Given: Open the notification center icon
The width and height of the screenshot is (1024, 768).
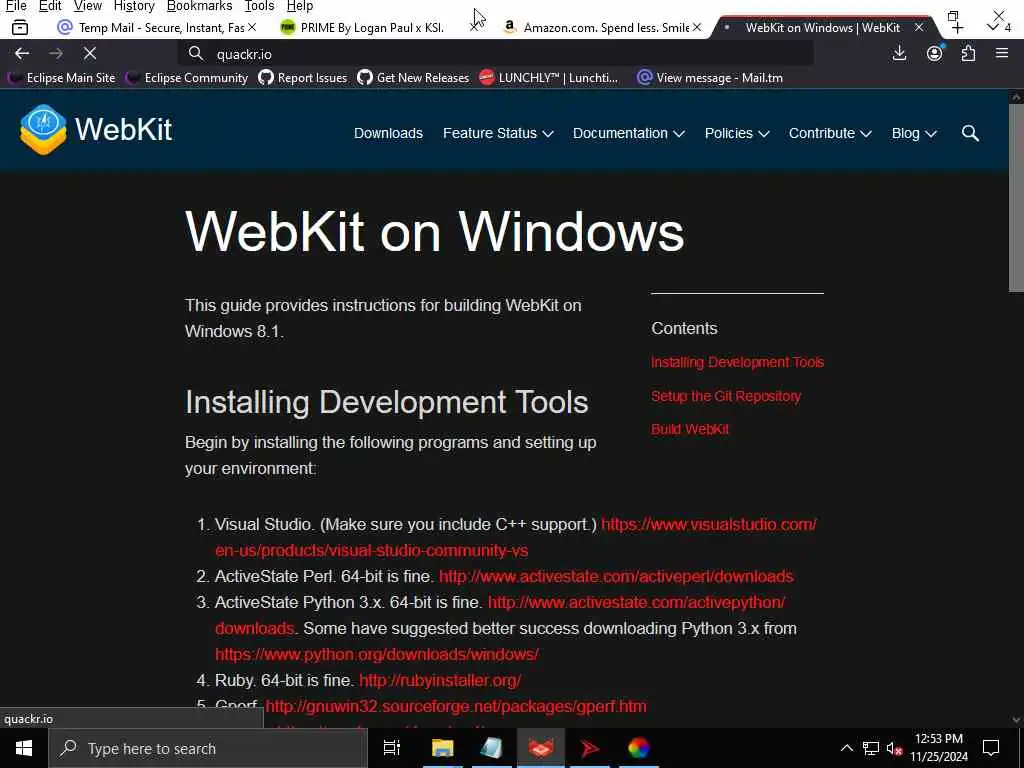Looking at the screenshot, I should (x=991, y=748).
